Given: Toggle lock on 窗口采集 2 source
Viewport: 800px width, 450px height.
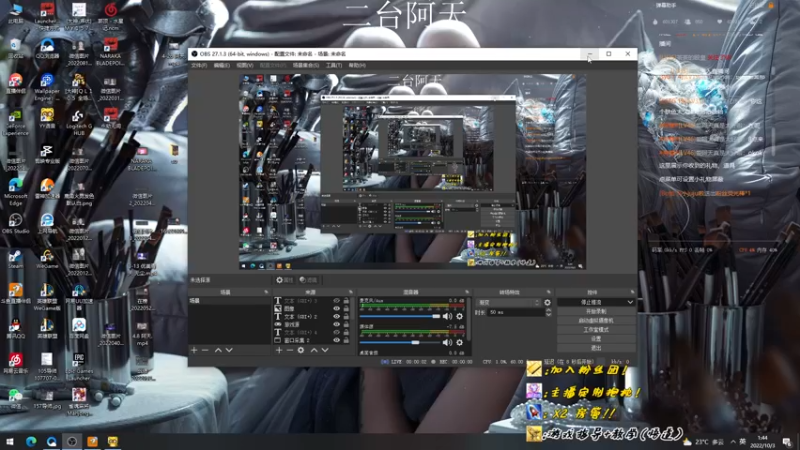Looking at the screenshot, I should [346, 340].
